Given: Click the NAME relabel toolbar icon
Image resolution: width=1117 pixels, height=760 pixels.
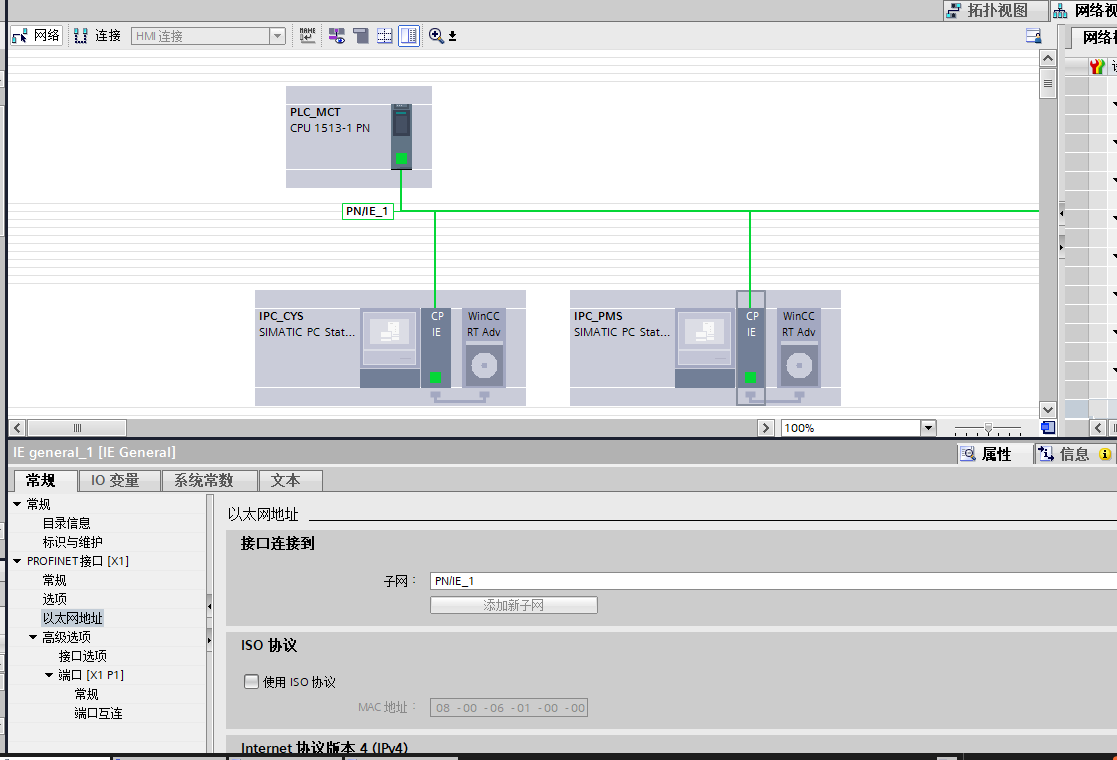Looking at the screenshot, I should [308, 35].
